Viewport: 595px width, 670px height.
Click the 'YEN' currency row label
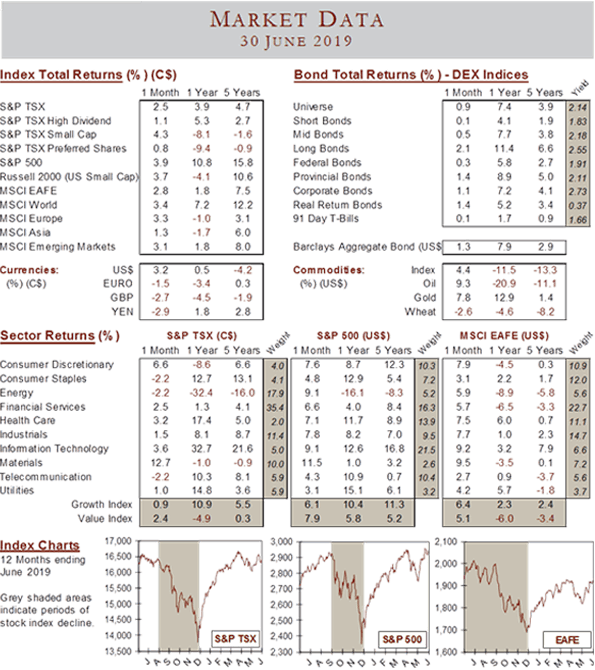coord(123,312)
